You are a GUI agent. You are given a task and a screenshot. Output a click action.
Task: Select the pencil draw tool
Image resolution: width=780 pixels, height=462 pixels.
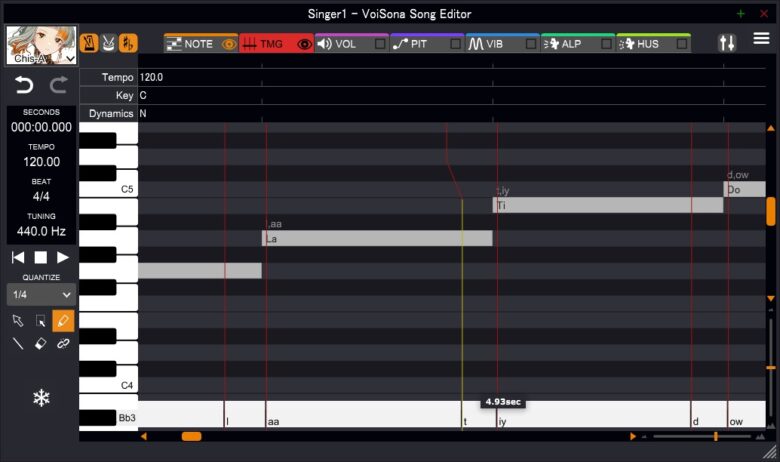[x=63, y=321]
